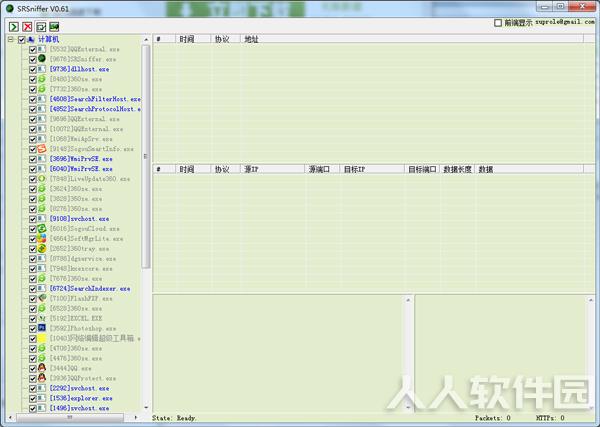Viewport: 600px width, 427px height.
Task: Click the yellow icon of process 1040
Action: (x=42, y=338)
